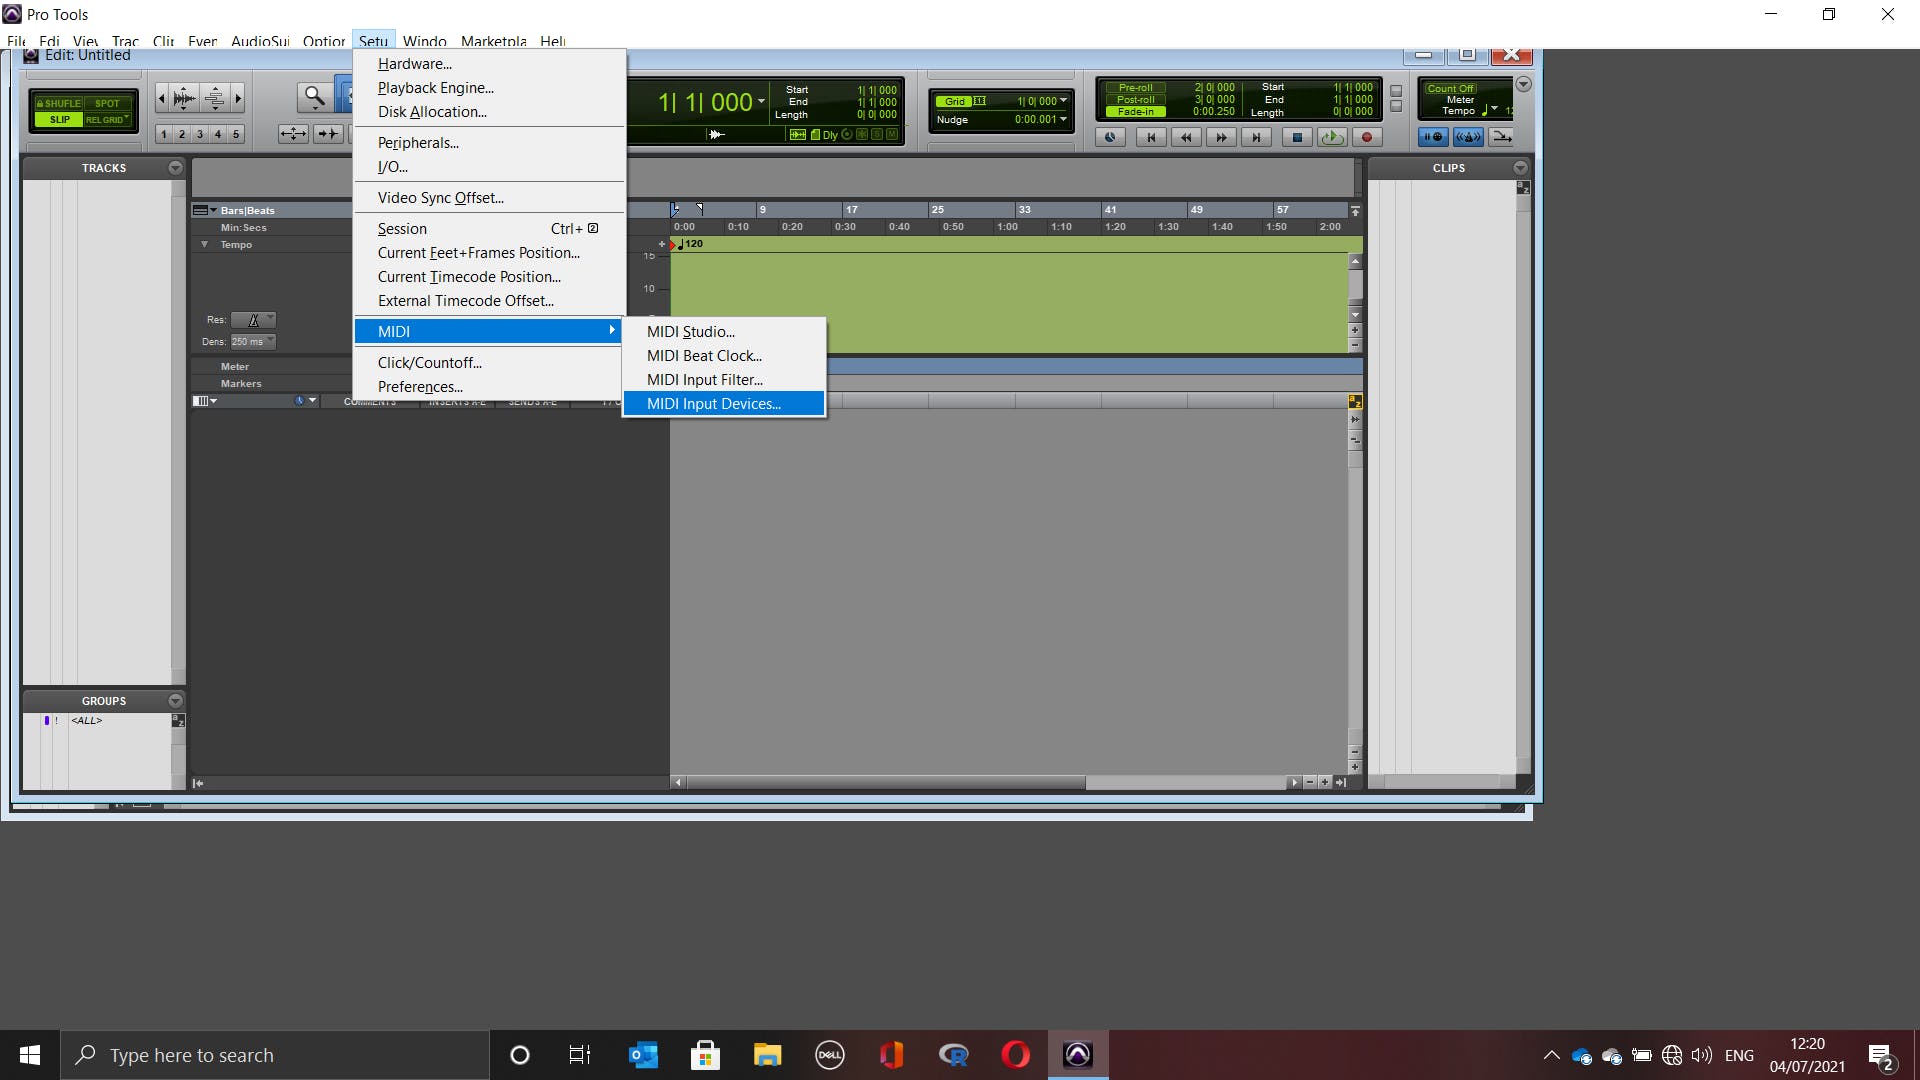
Task: Toggle the Wait for Note button
Action: click(1433, 137)
